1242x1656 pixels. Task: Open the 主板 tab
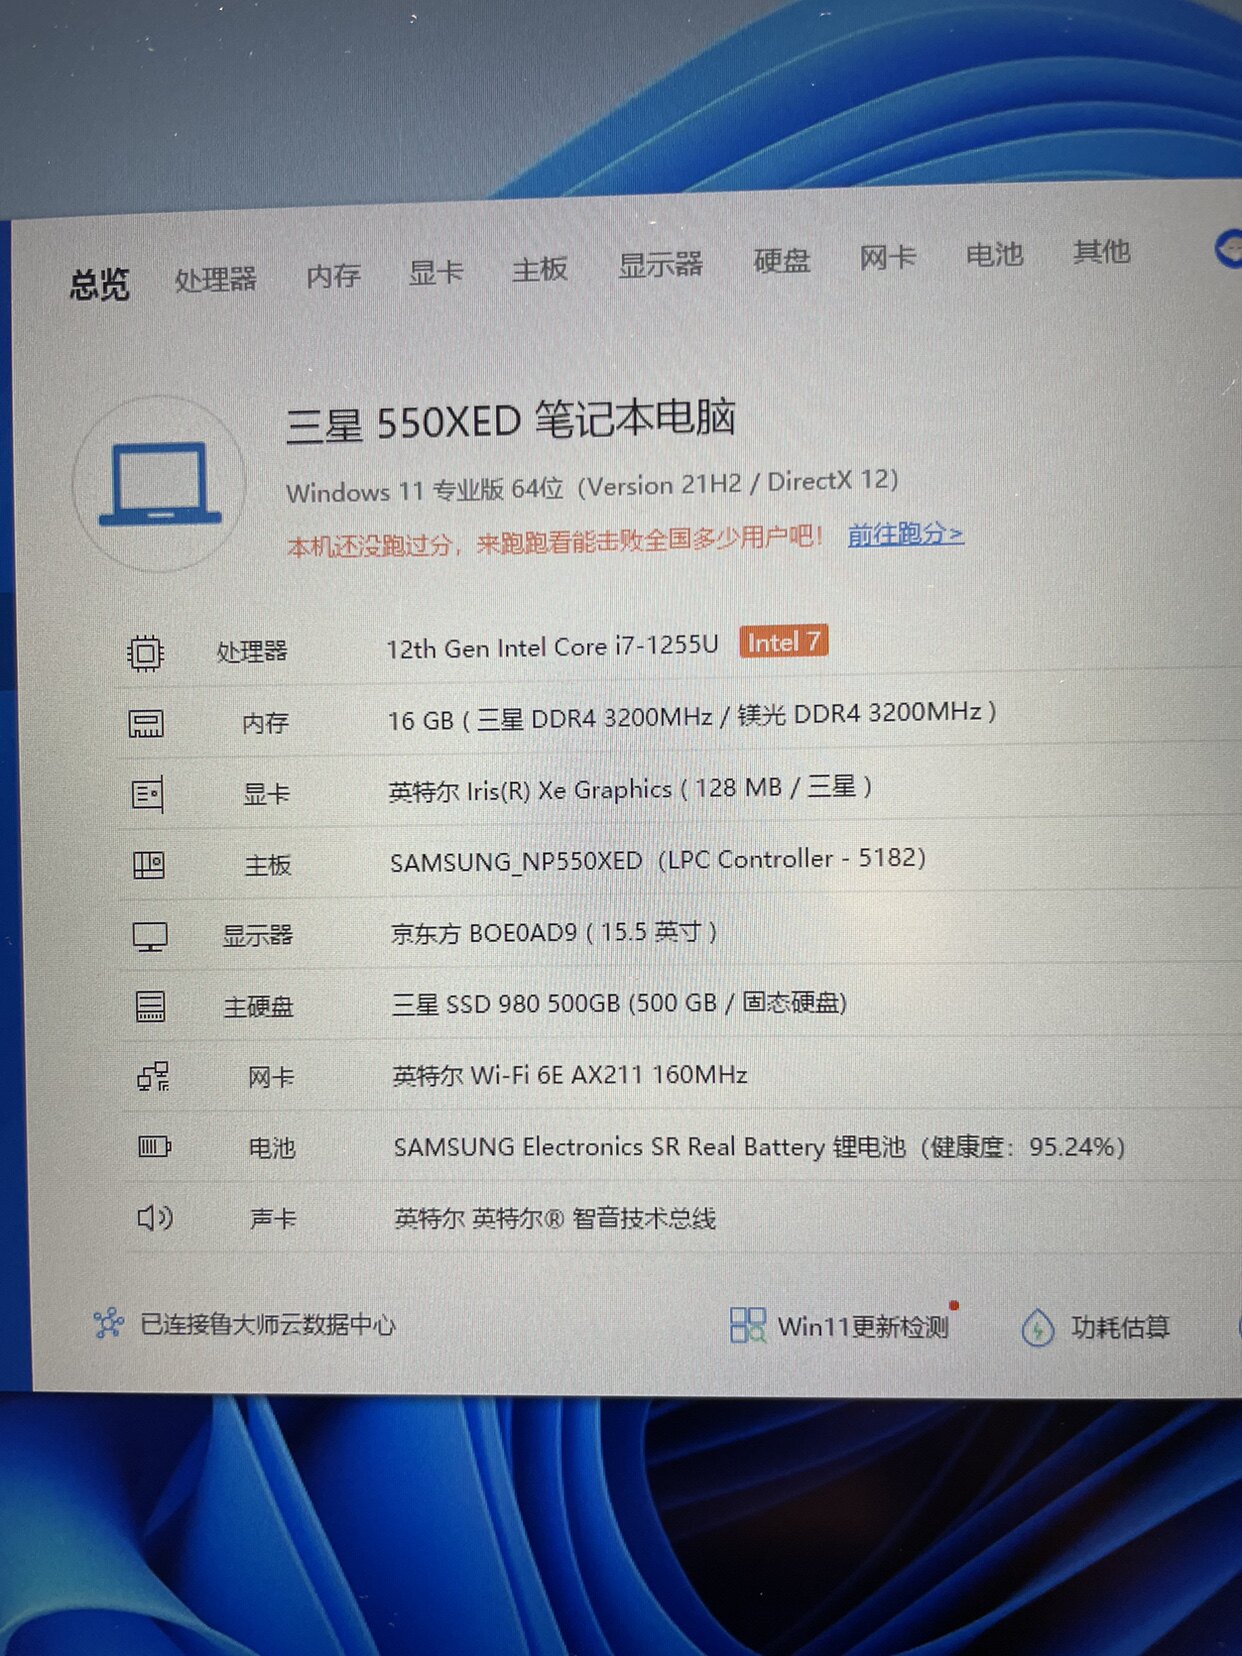[540, 268]
